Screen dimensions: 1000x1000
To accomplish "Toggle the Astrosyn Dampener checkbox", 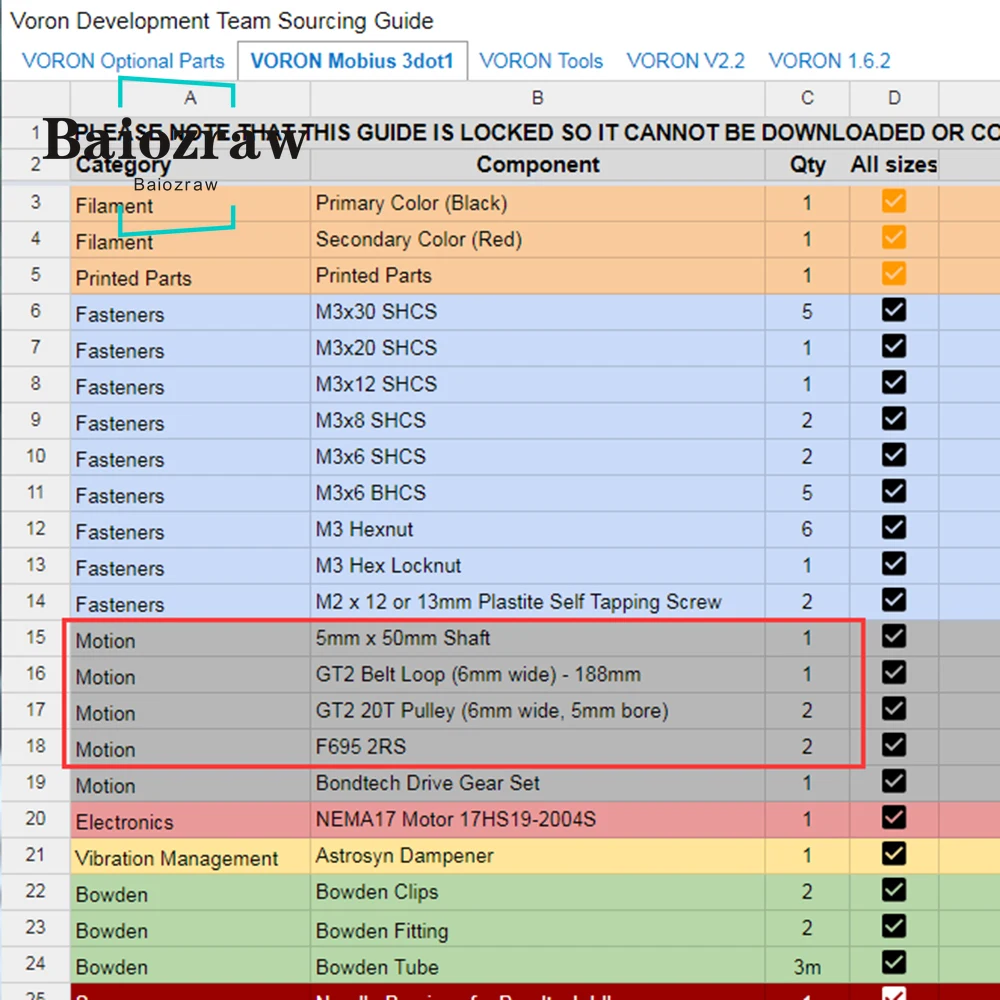I will [893, 854].
